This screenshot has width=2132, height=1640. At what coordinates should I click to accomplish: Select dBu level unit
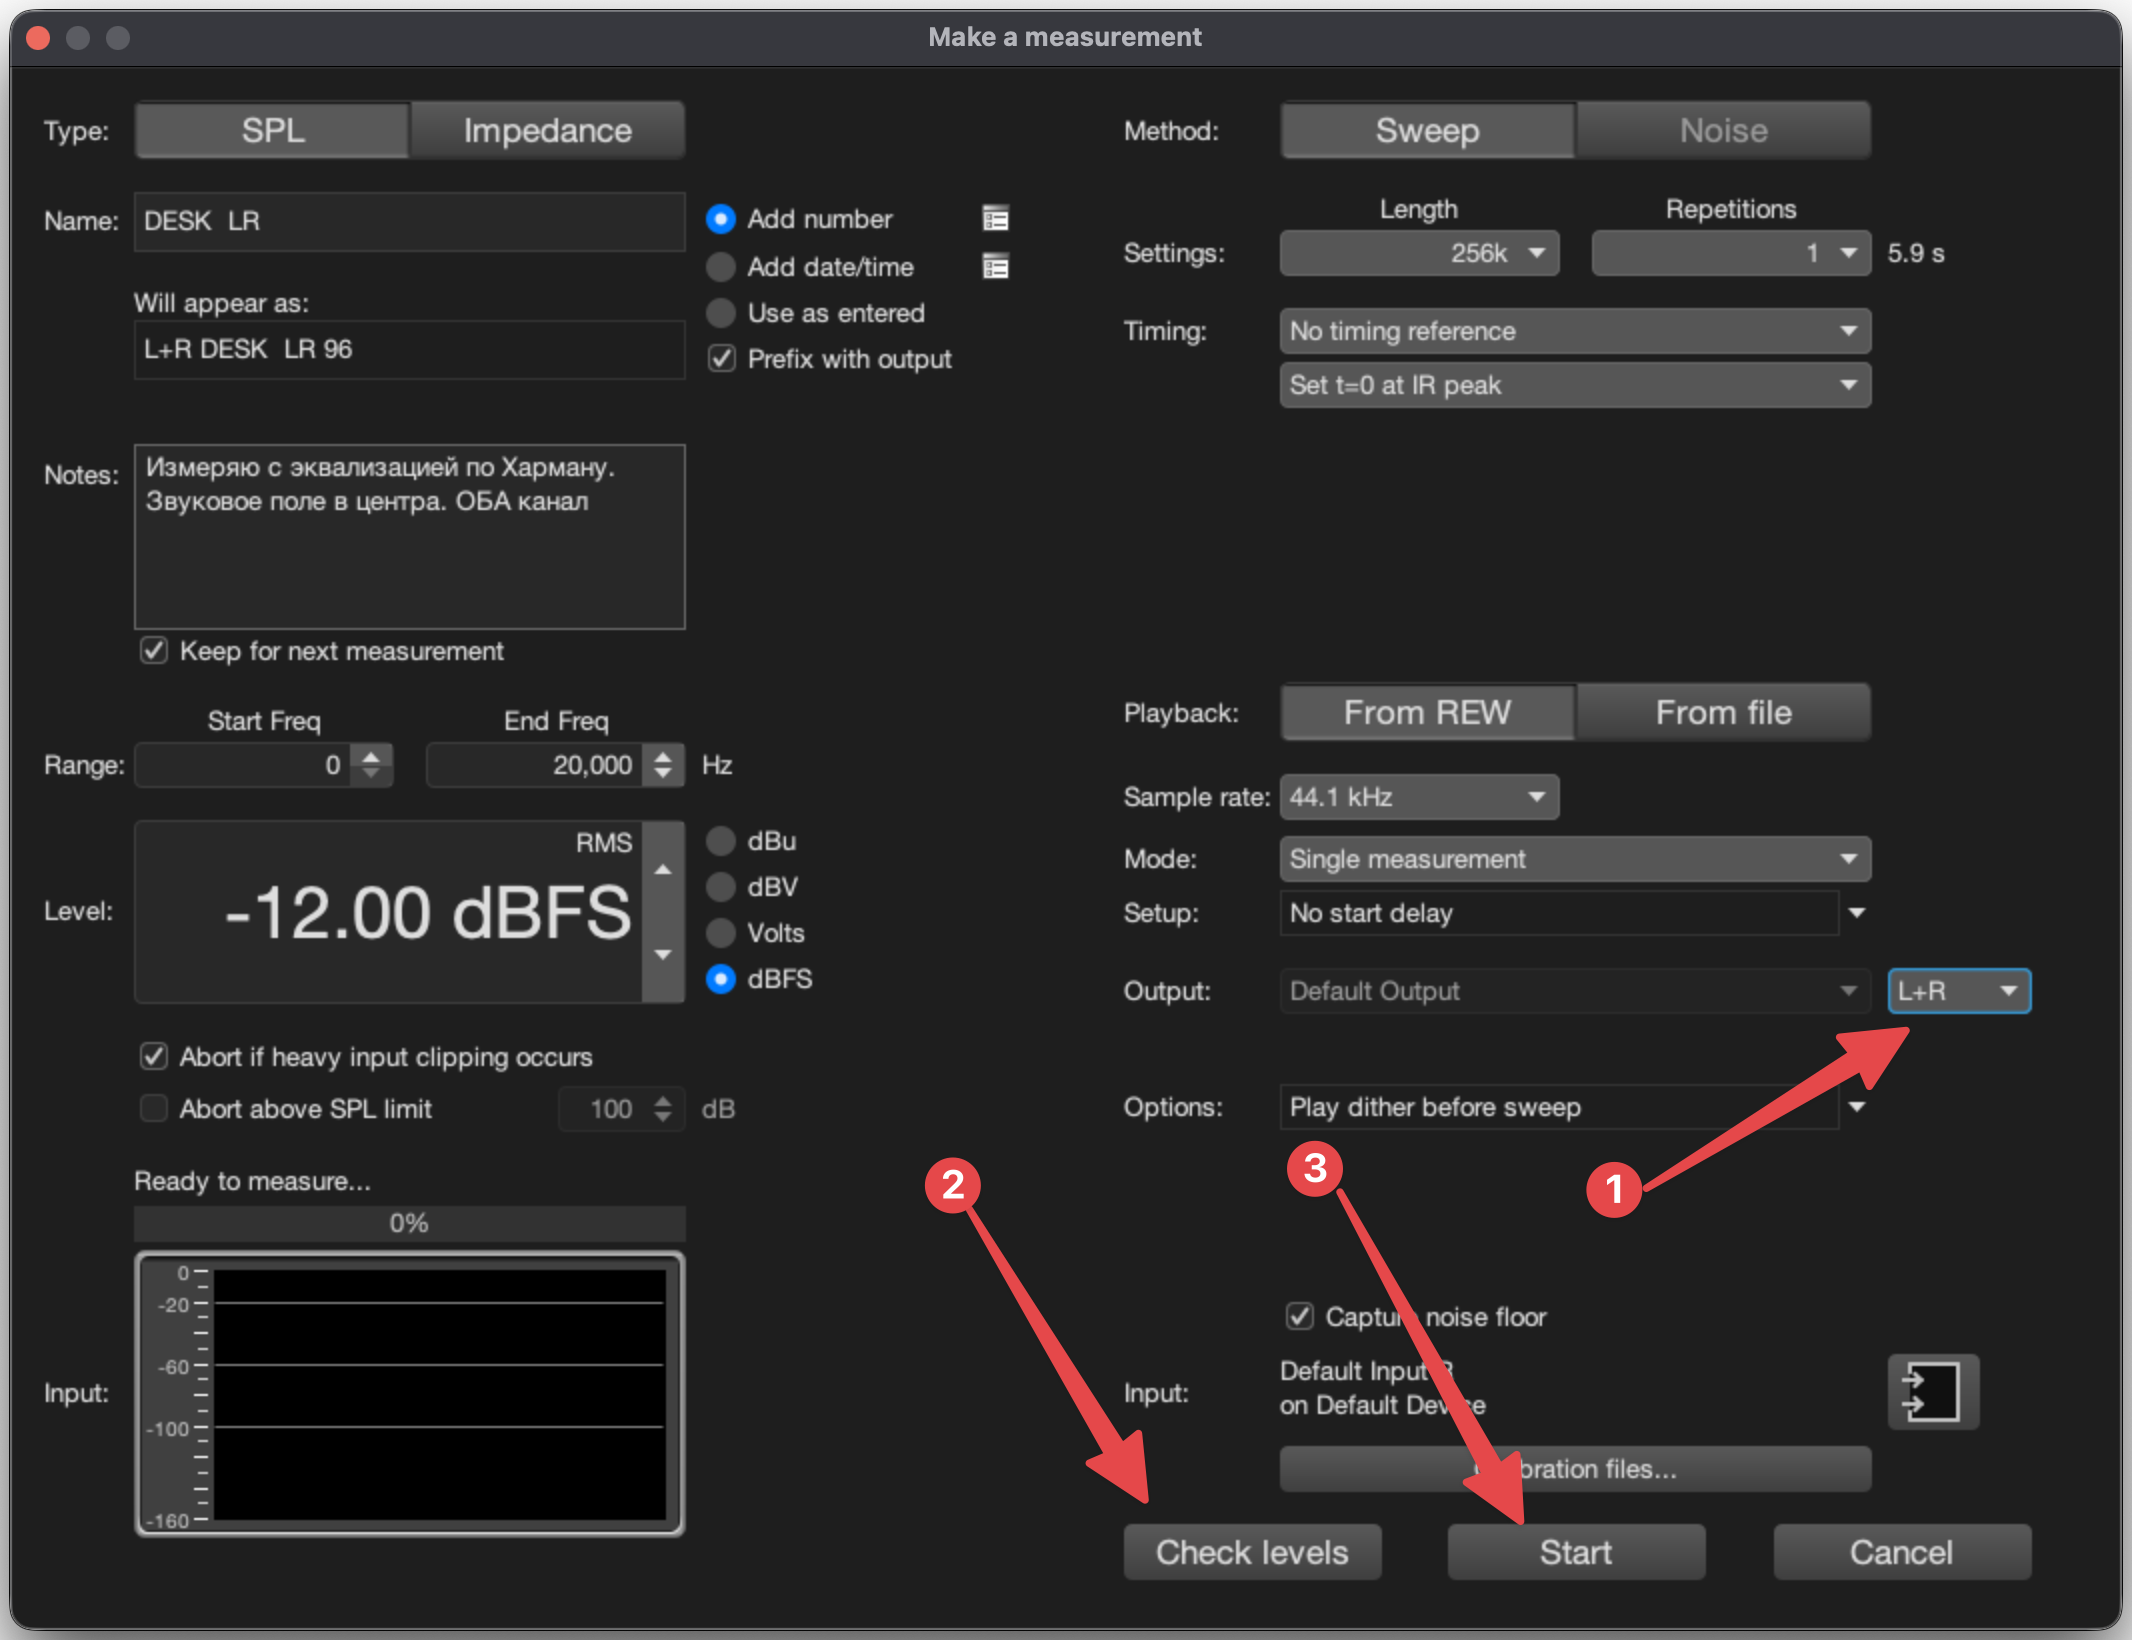point(720,841)
